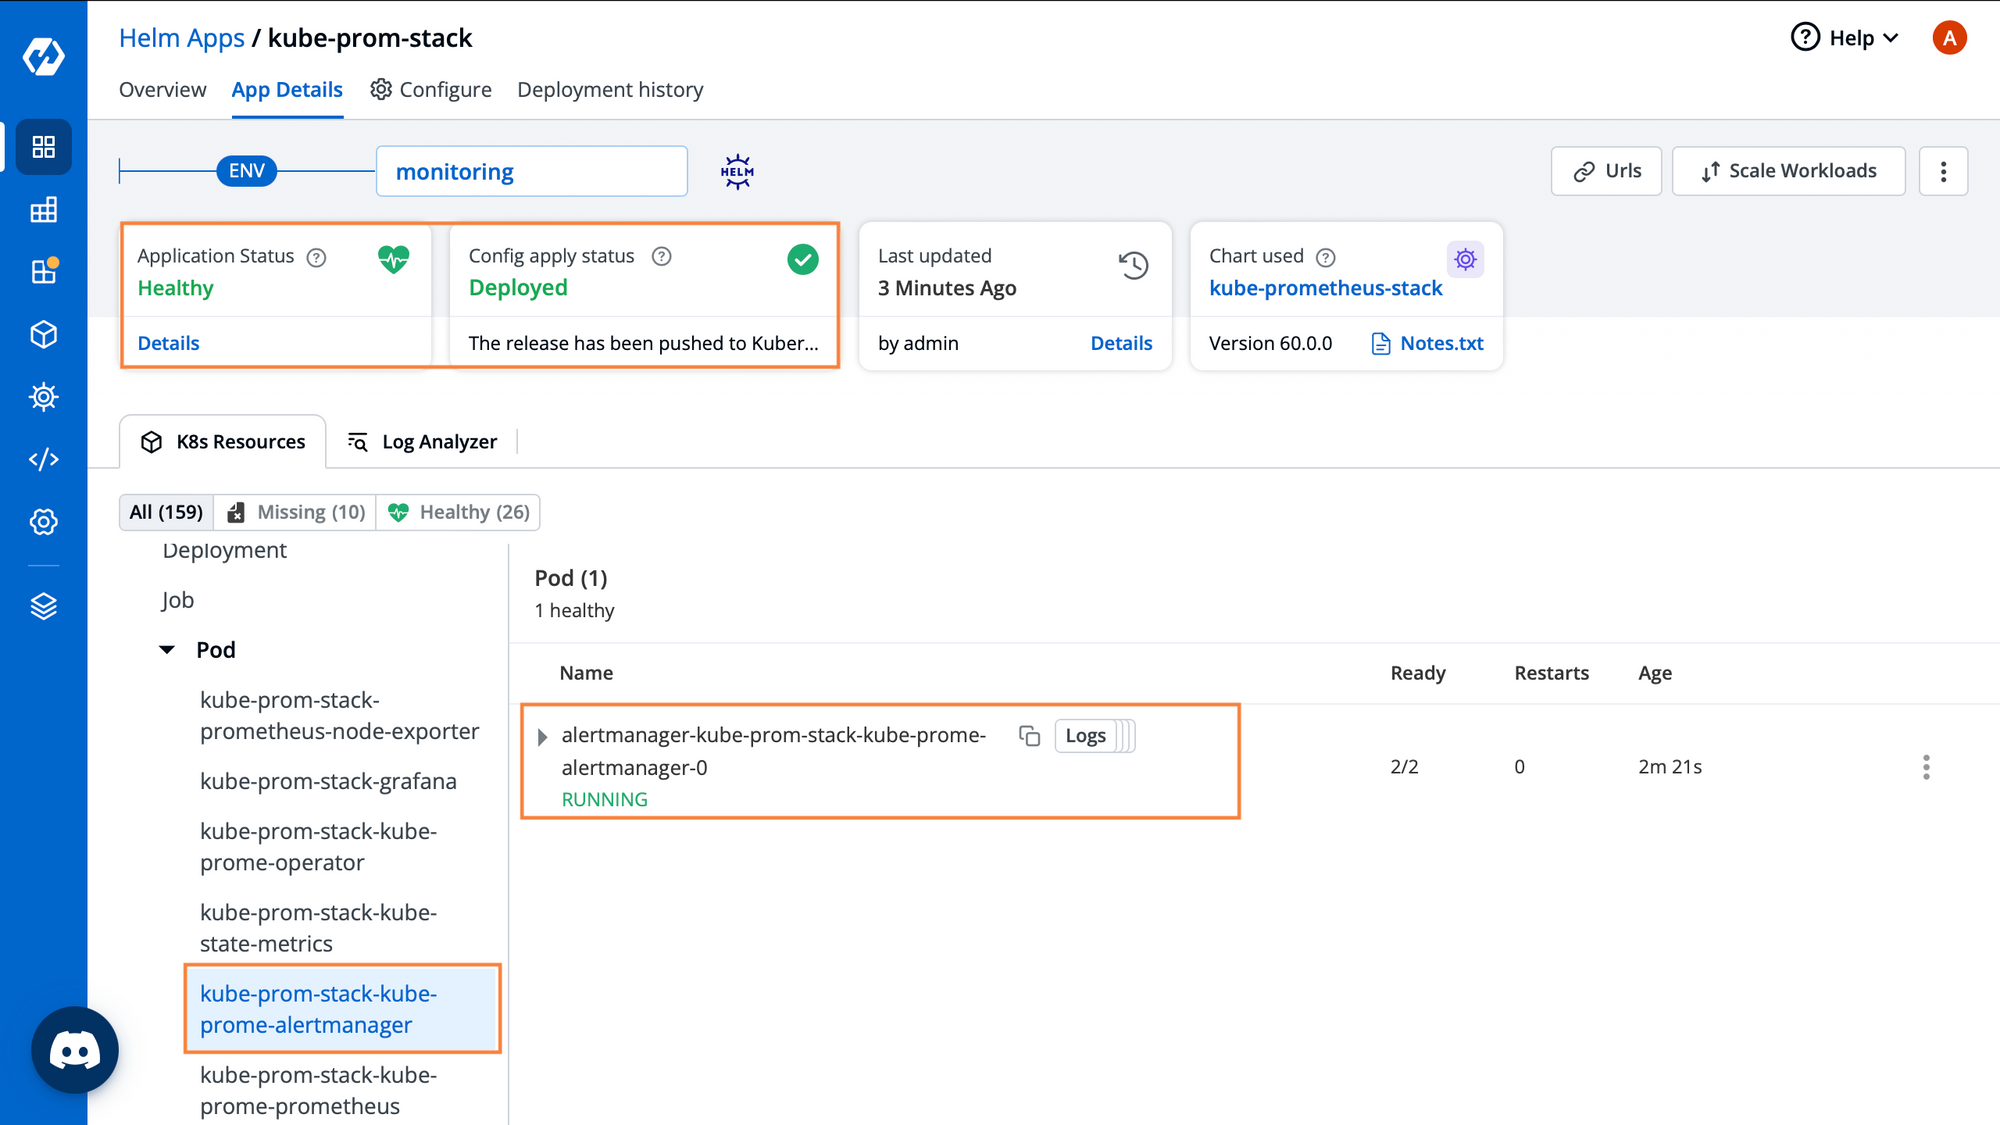Click the ENV badge

247,171
